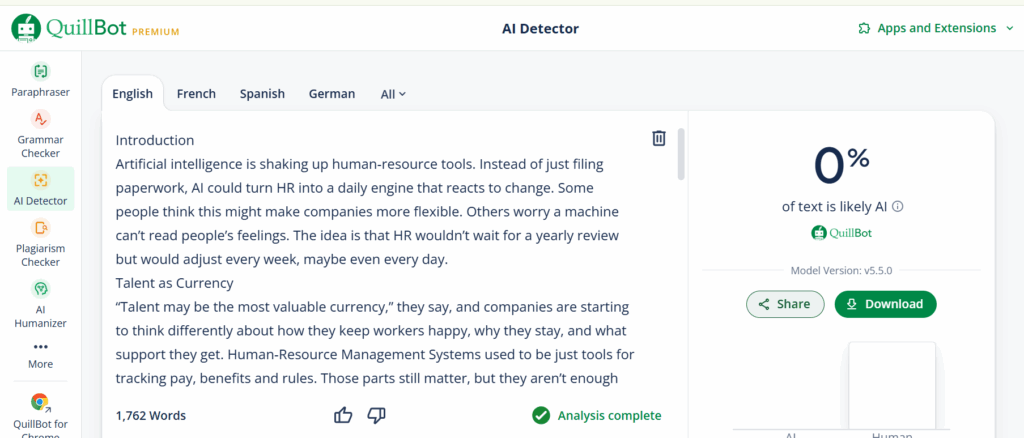Click the QuillBot logo icon

pos(26,29)
